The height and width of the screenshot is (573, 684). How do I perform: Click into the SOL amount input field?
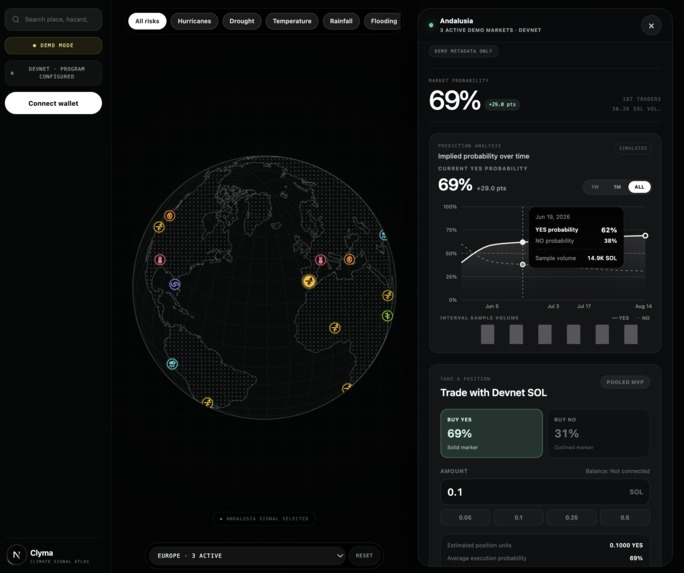click(545, 492)
